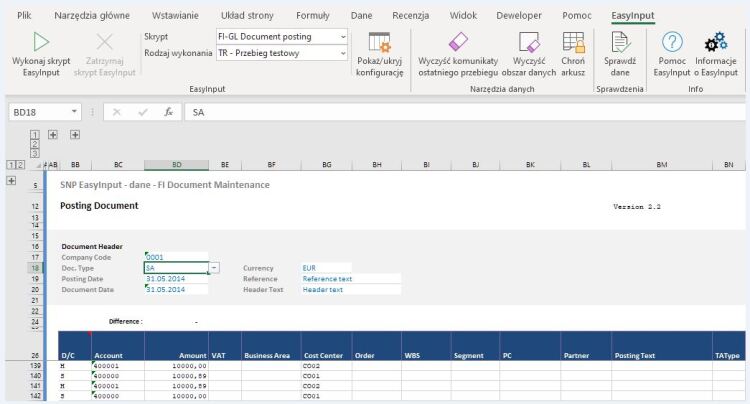
Task: Click the Pokaż/ukryj konfigurację icon
Action: pyautogui.click(x=379, y=43)
